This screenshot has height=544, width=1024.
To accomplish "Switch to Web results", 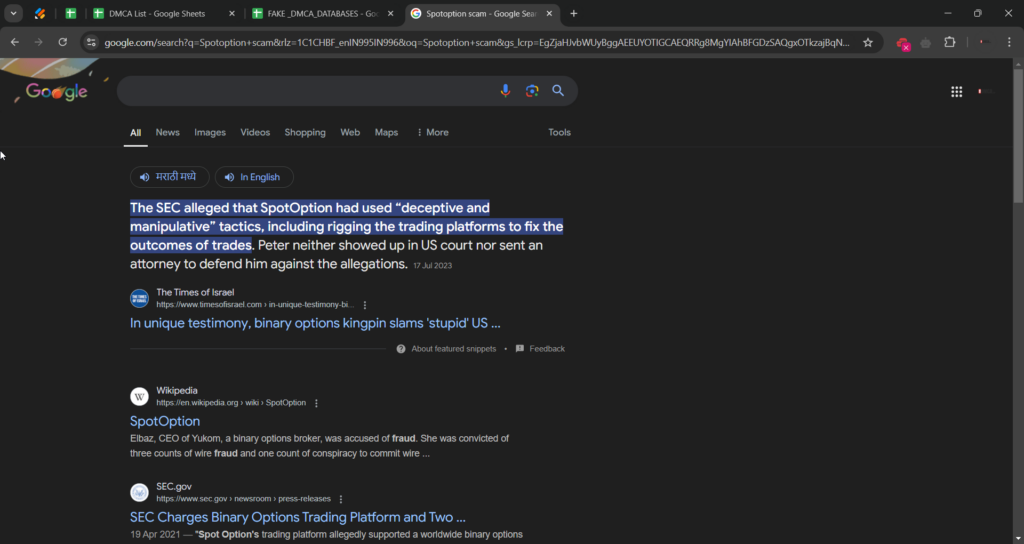I will point(350,132).
